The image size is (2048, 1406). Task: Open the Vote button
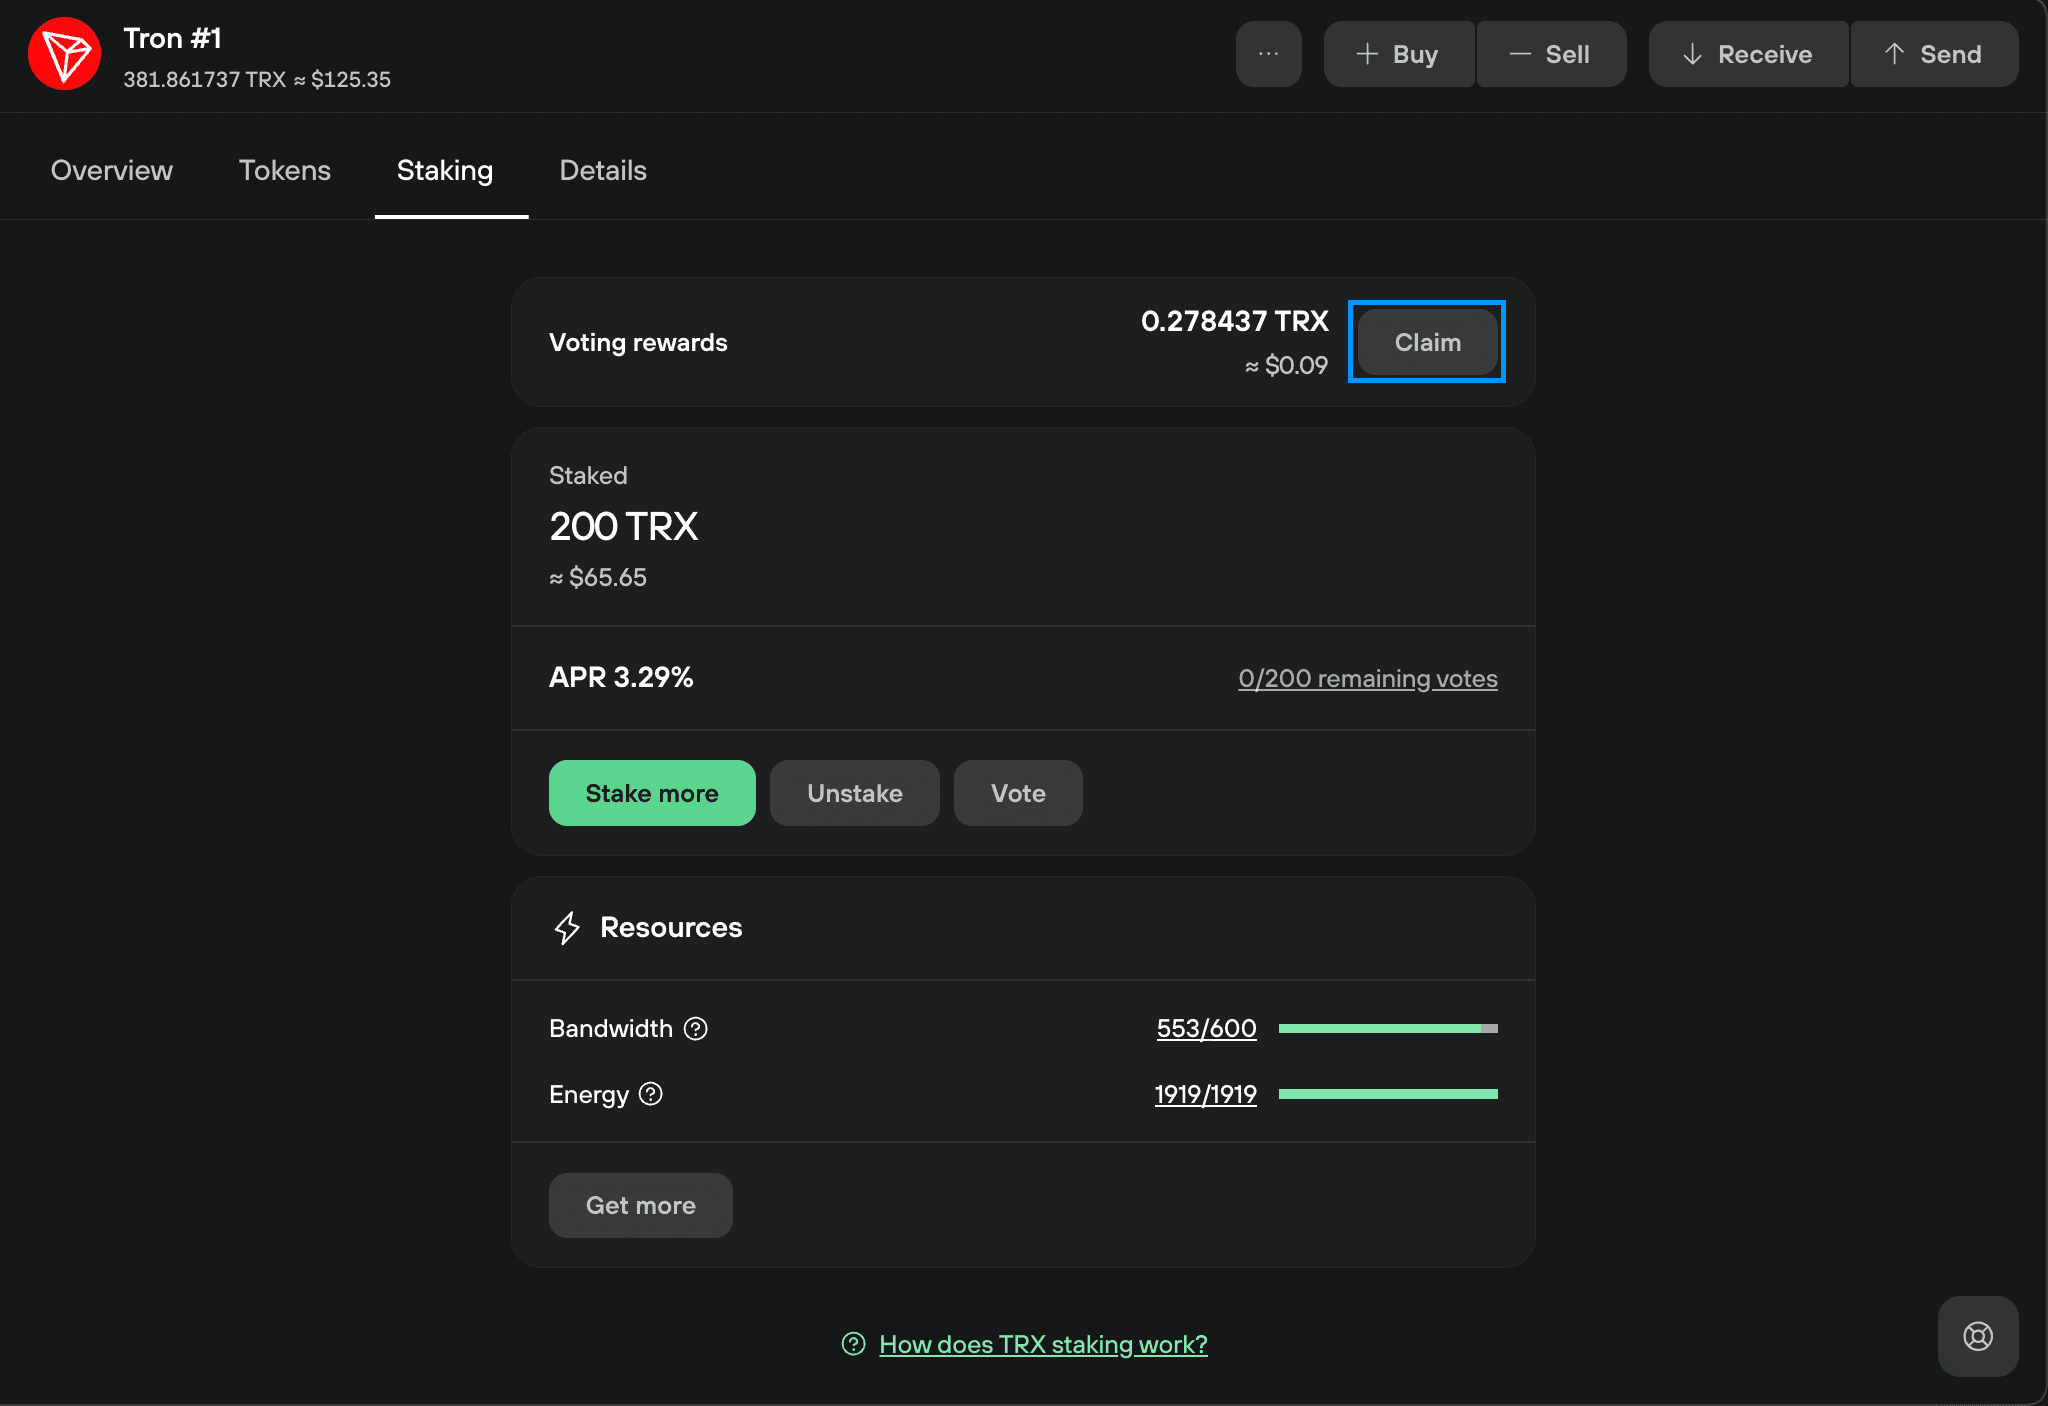click(1018, 793)
